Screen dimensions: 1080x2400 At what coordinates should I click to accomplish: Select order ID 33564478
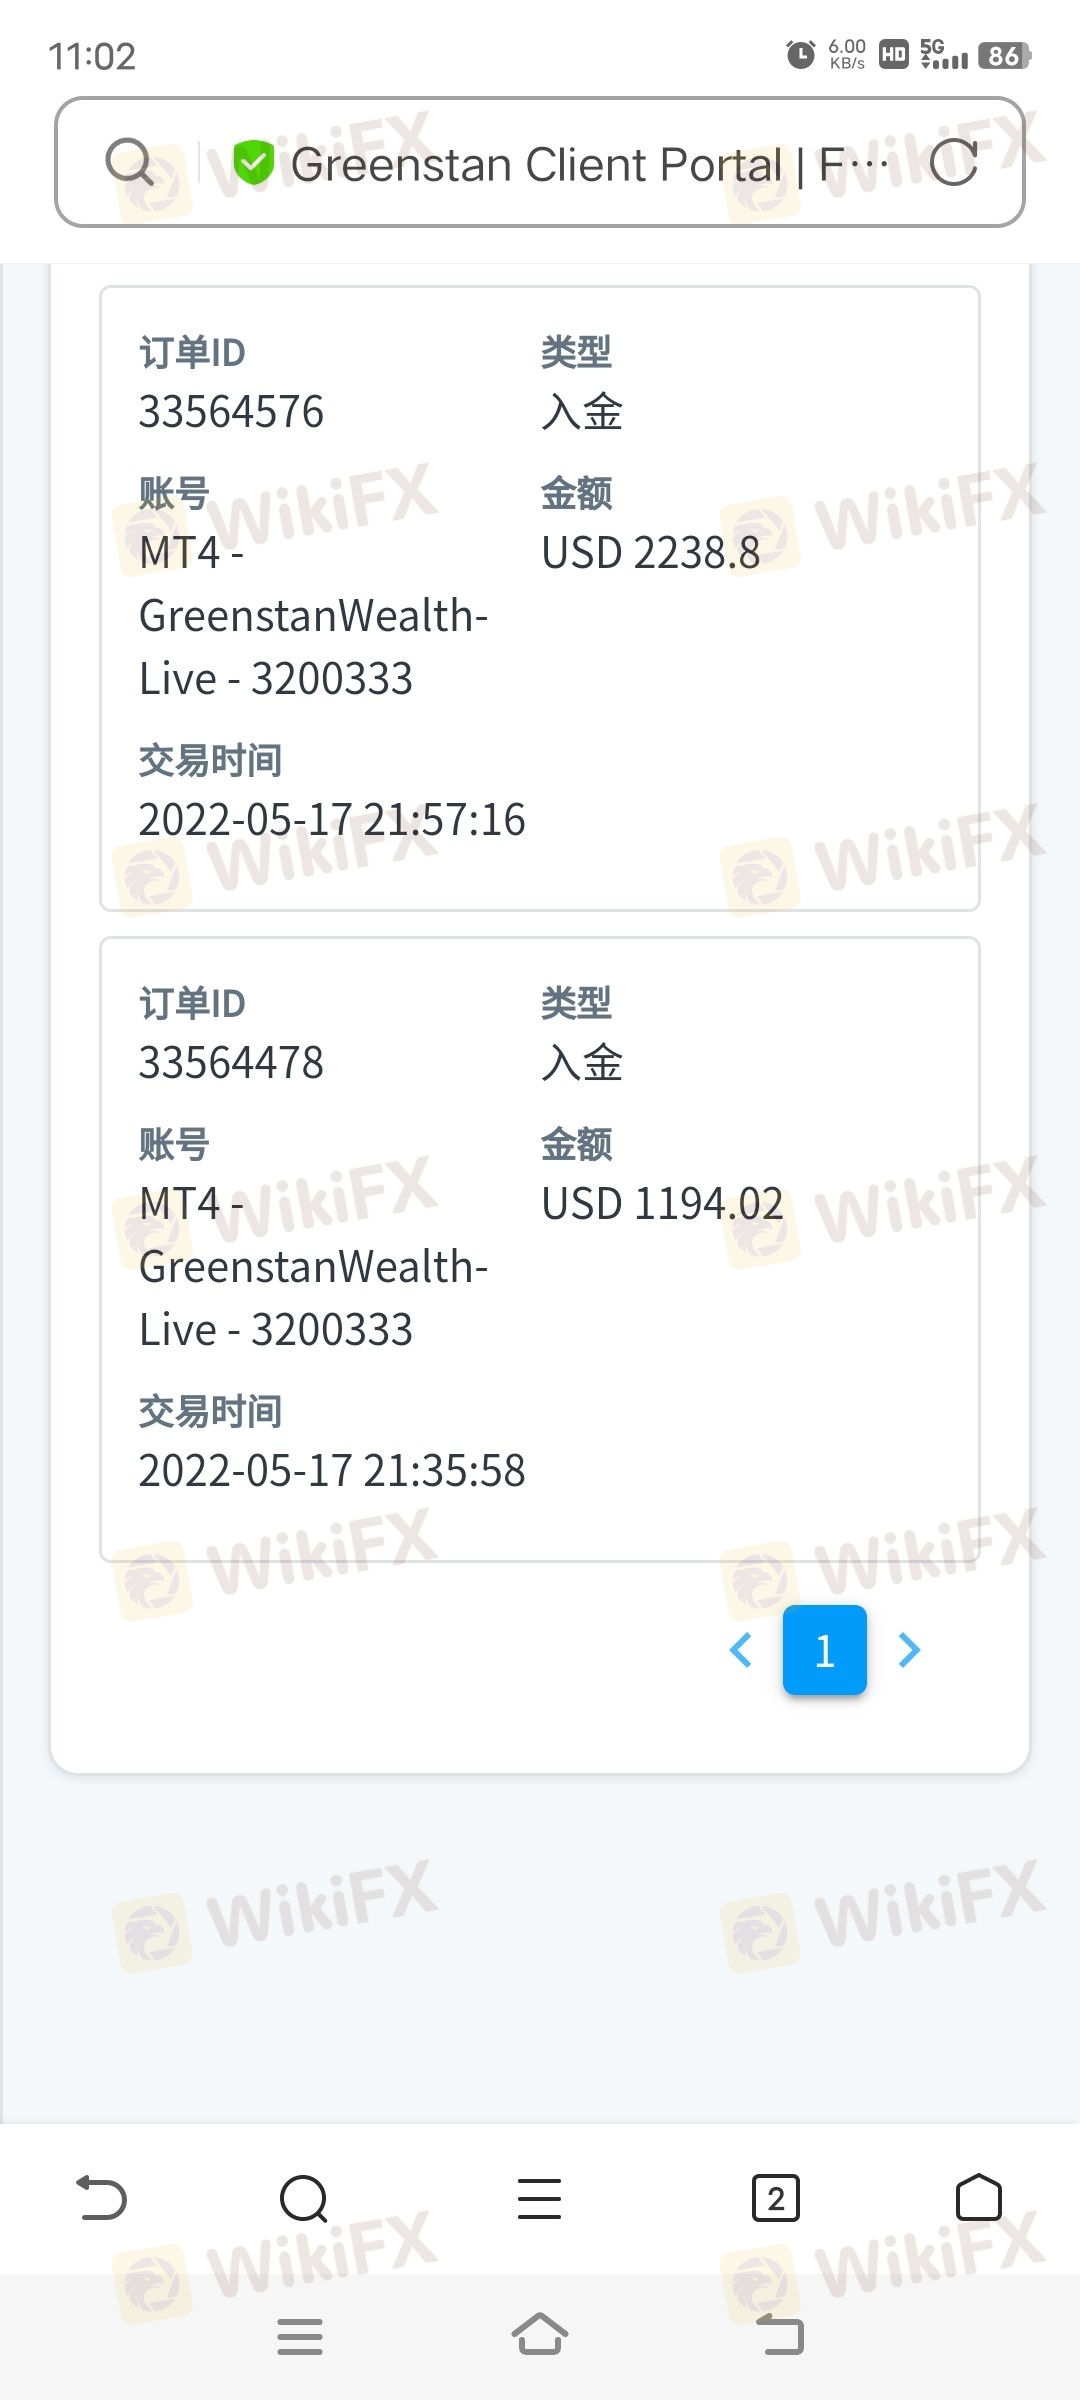coord(231,1063)
